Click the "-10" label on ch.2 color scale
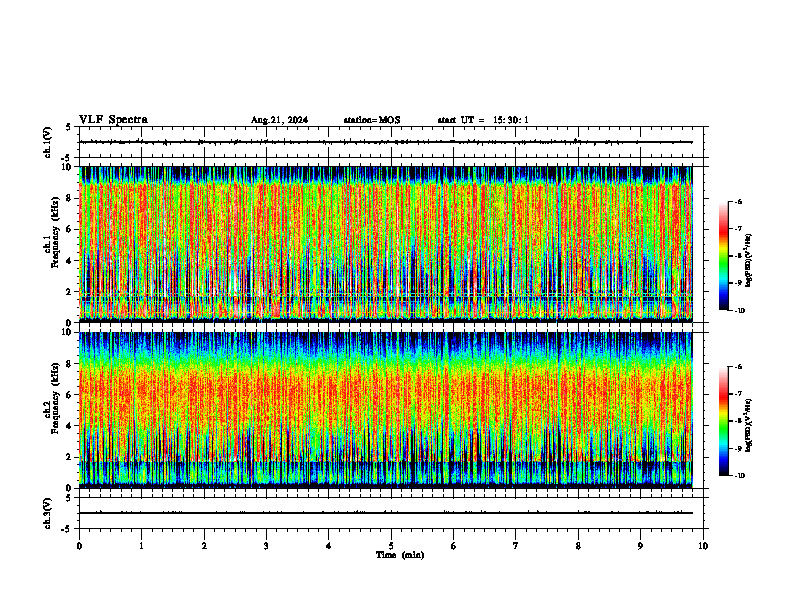The height and width of the screenshot is (612, 792). click(x=739, y=476)
